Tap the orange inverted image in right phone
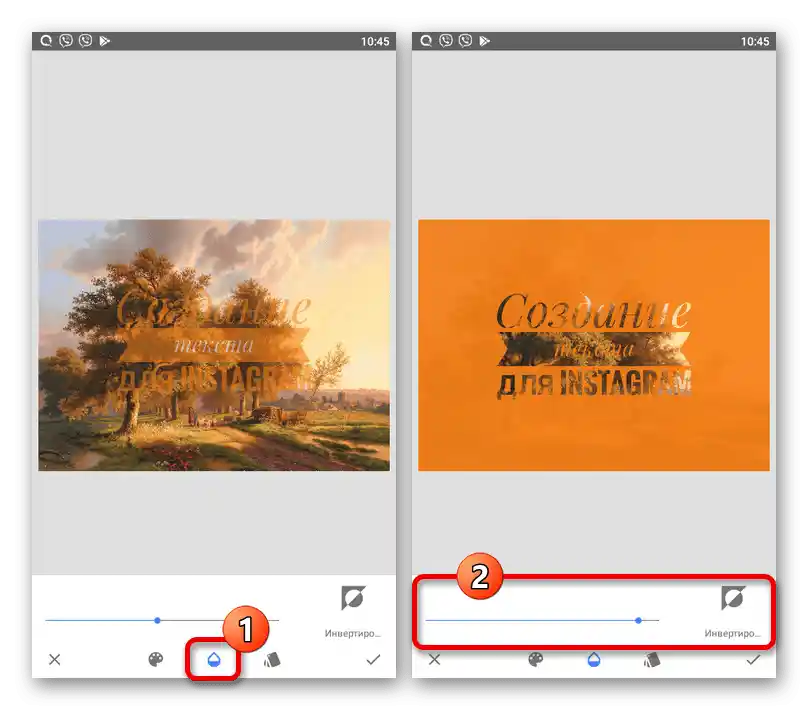The width and height of the screenshot is (808, 710). (x=594, y=345)
